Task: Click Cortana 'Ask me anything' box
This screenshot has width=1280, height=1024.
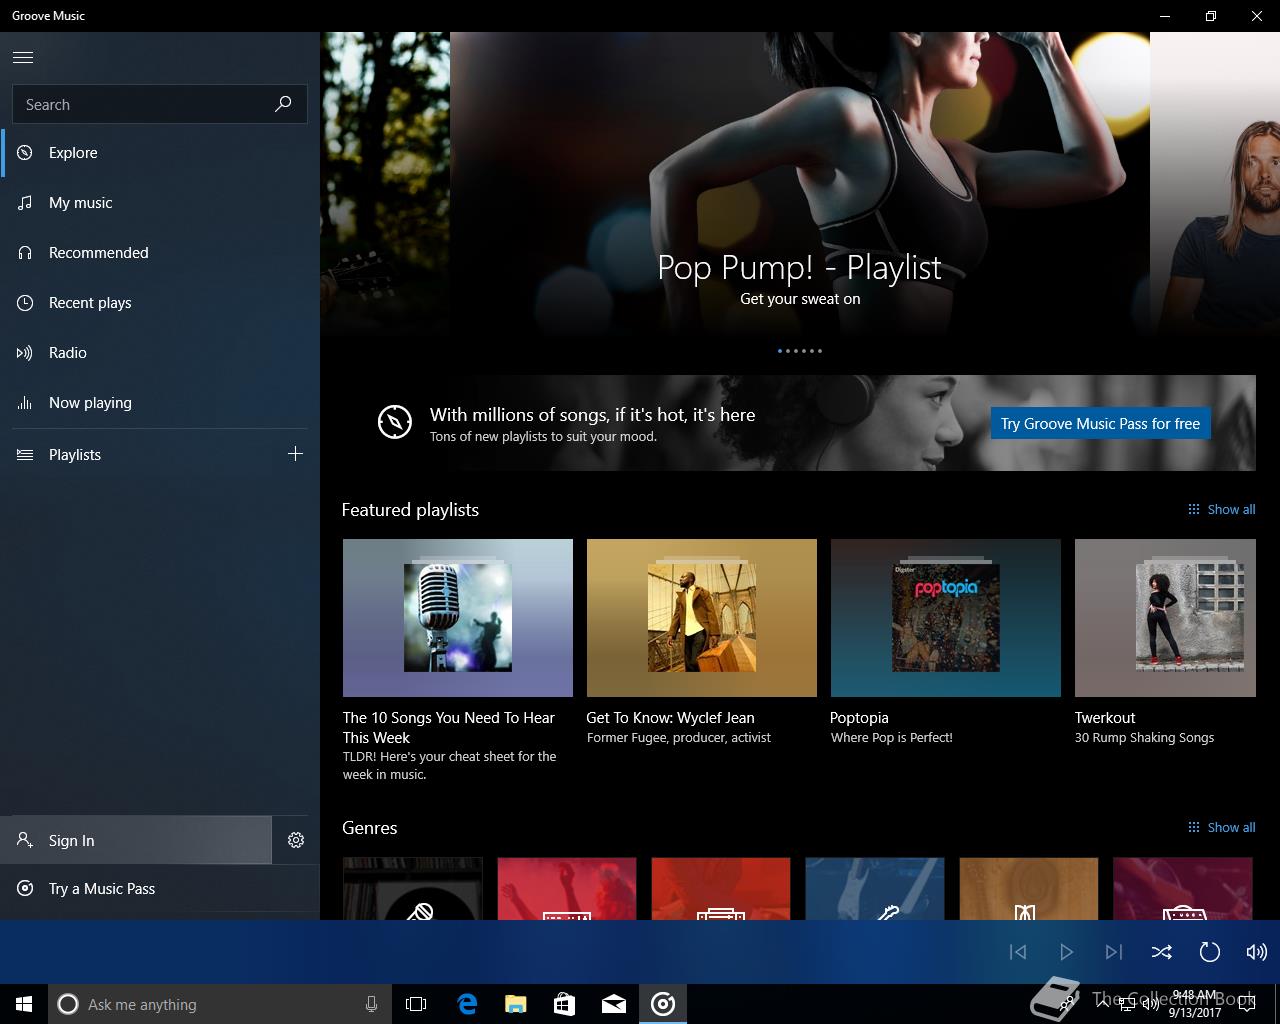Action: (x=220, y=1004)
